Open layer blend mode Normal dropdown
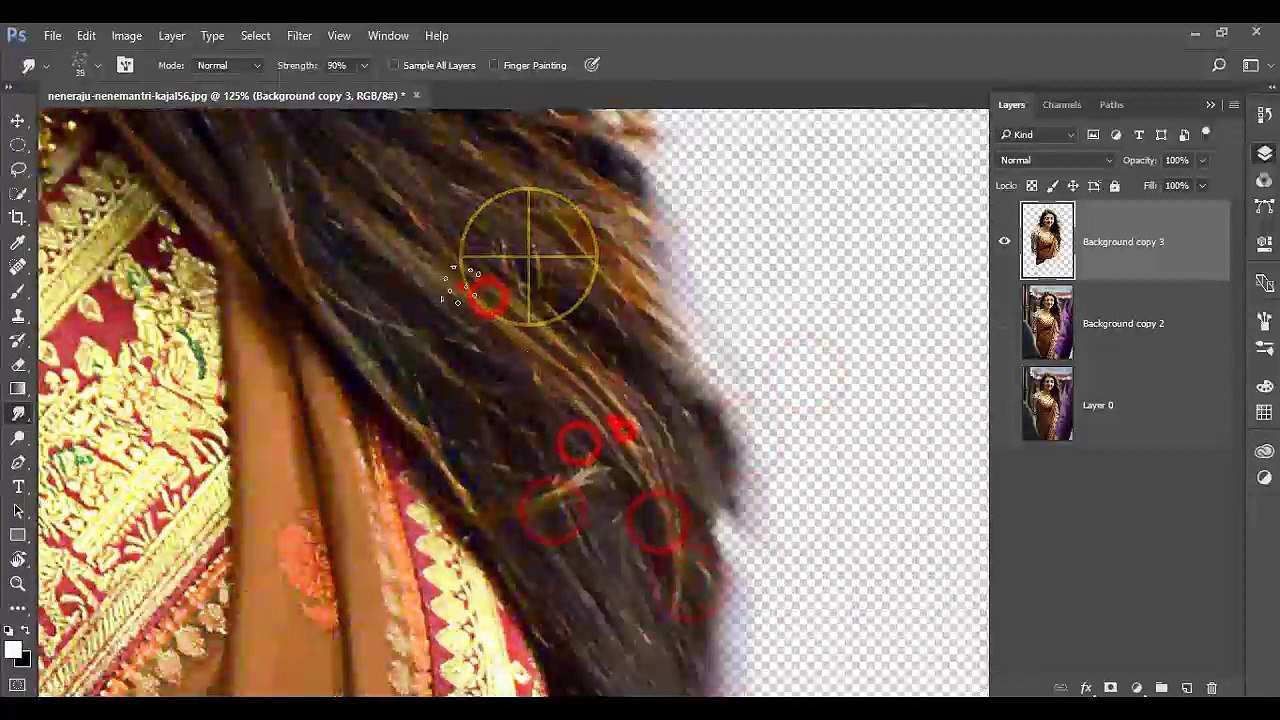The width and height of the screenshot is (1280, 720). tap(1056, 160)
